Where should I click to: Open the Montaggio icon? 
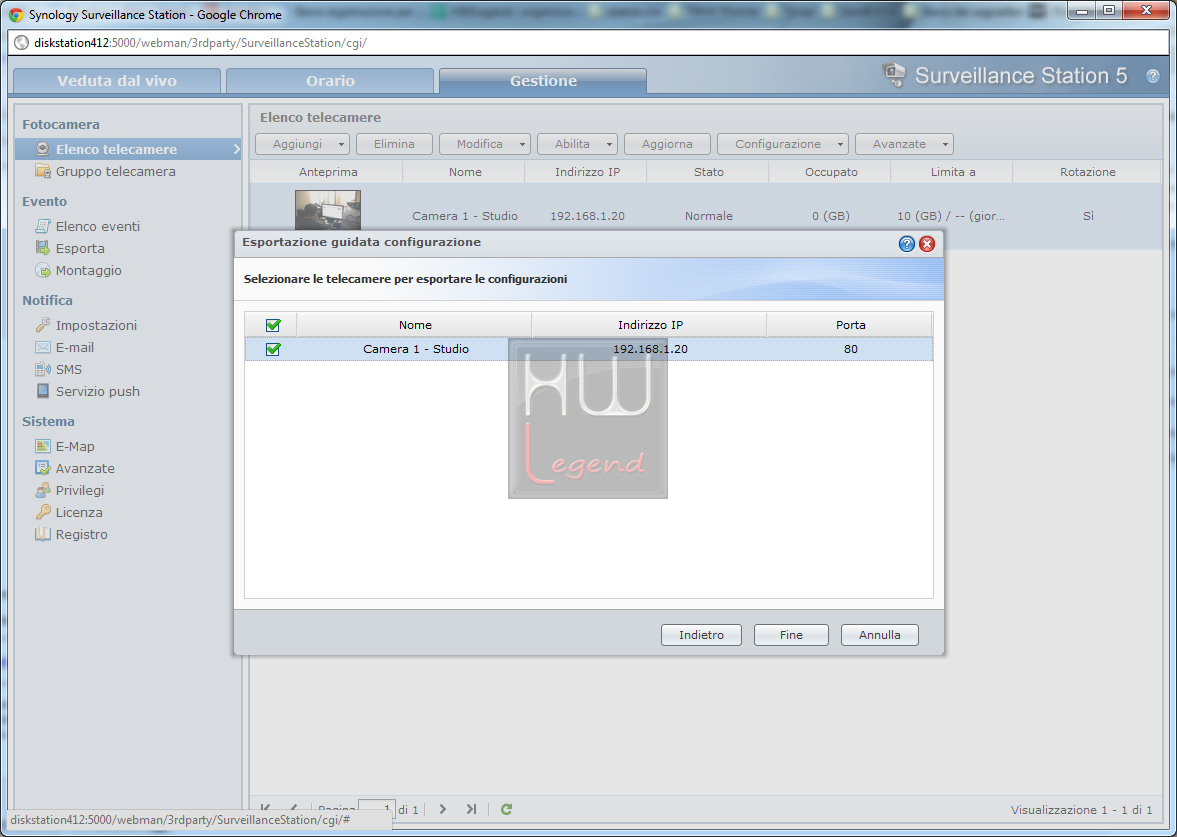[x=44, y=270]
